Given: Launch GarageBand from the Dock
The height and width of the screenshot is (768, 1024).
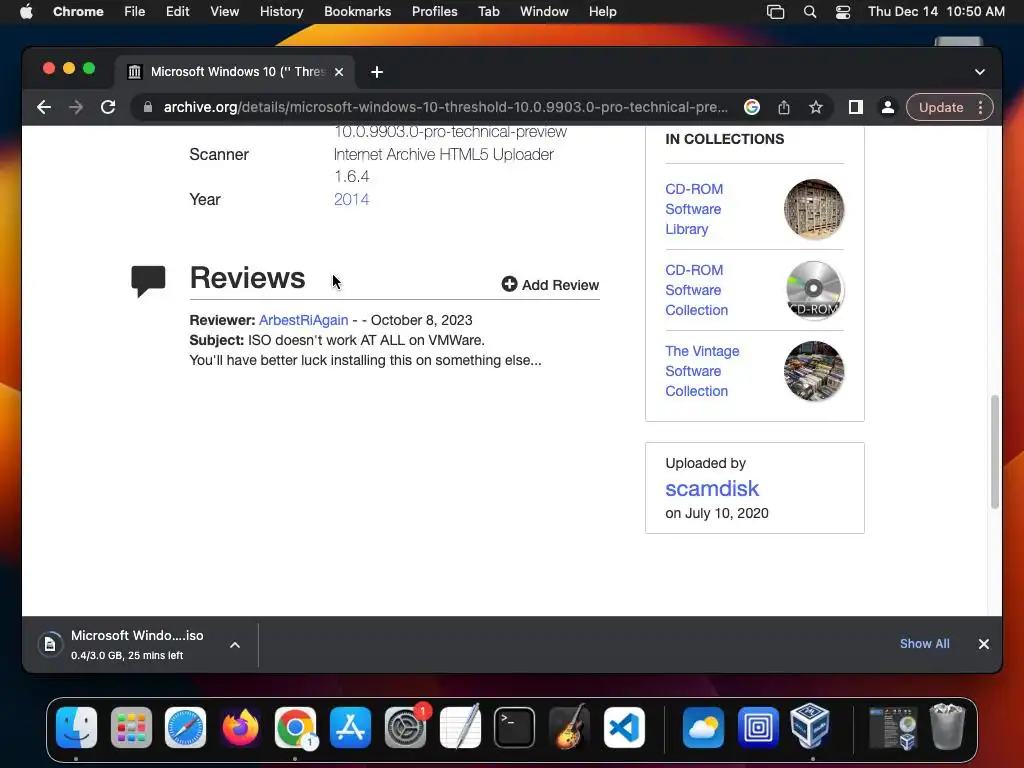Looking at the screenshot, I should 569,727.
